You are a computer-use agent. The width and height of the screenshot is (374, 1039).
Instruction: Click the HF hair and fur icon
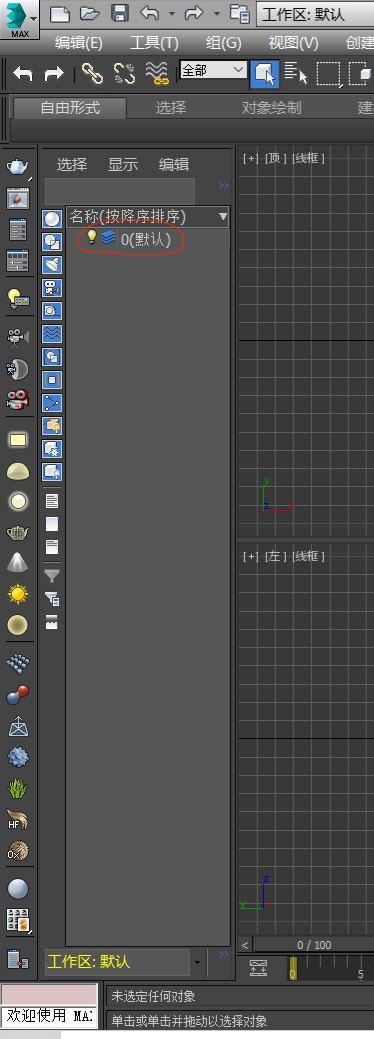[x=17, y=820]
